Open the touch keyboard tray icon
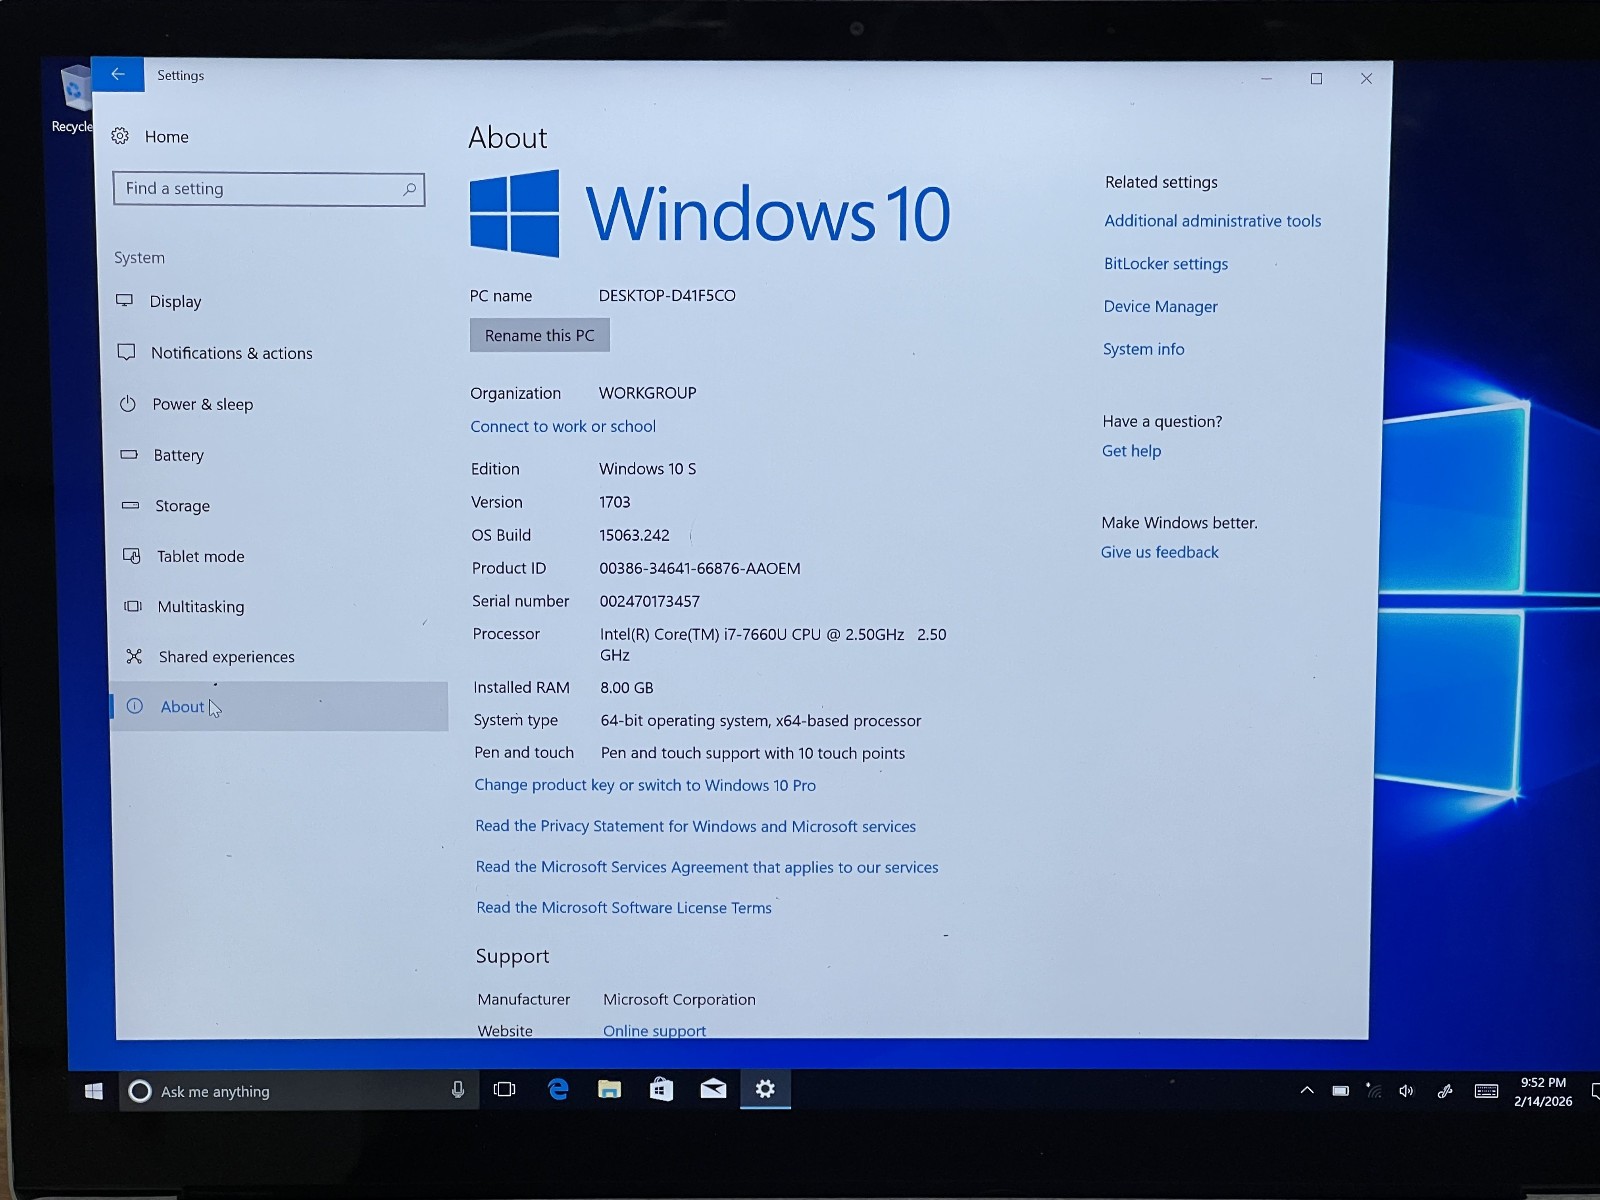1600x1200 pixels. pos(1486,1091)
